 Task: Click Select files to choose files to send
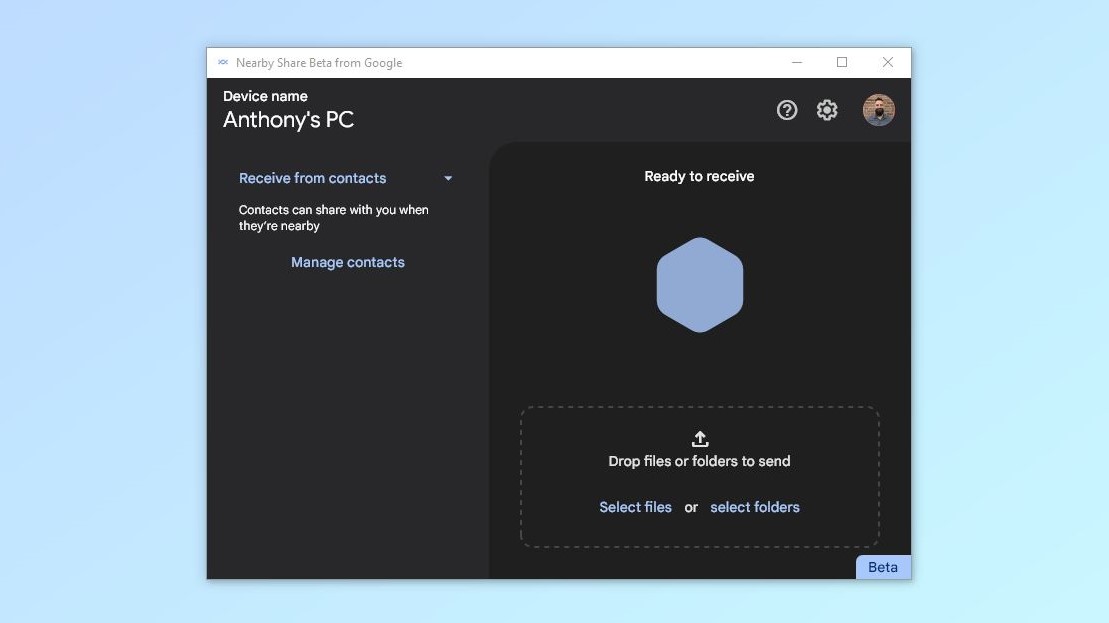[635, 507]
